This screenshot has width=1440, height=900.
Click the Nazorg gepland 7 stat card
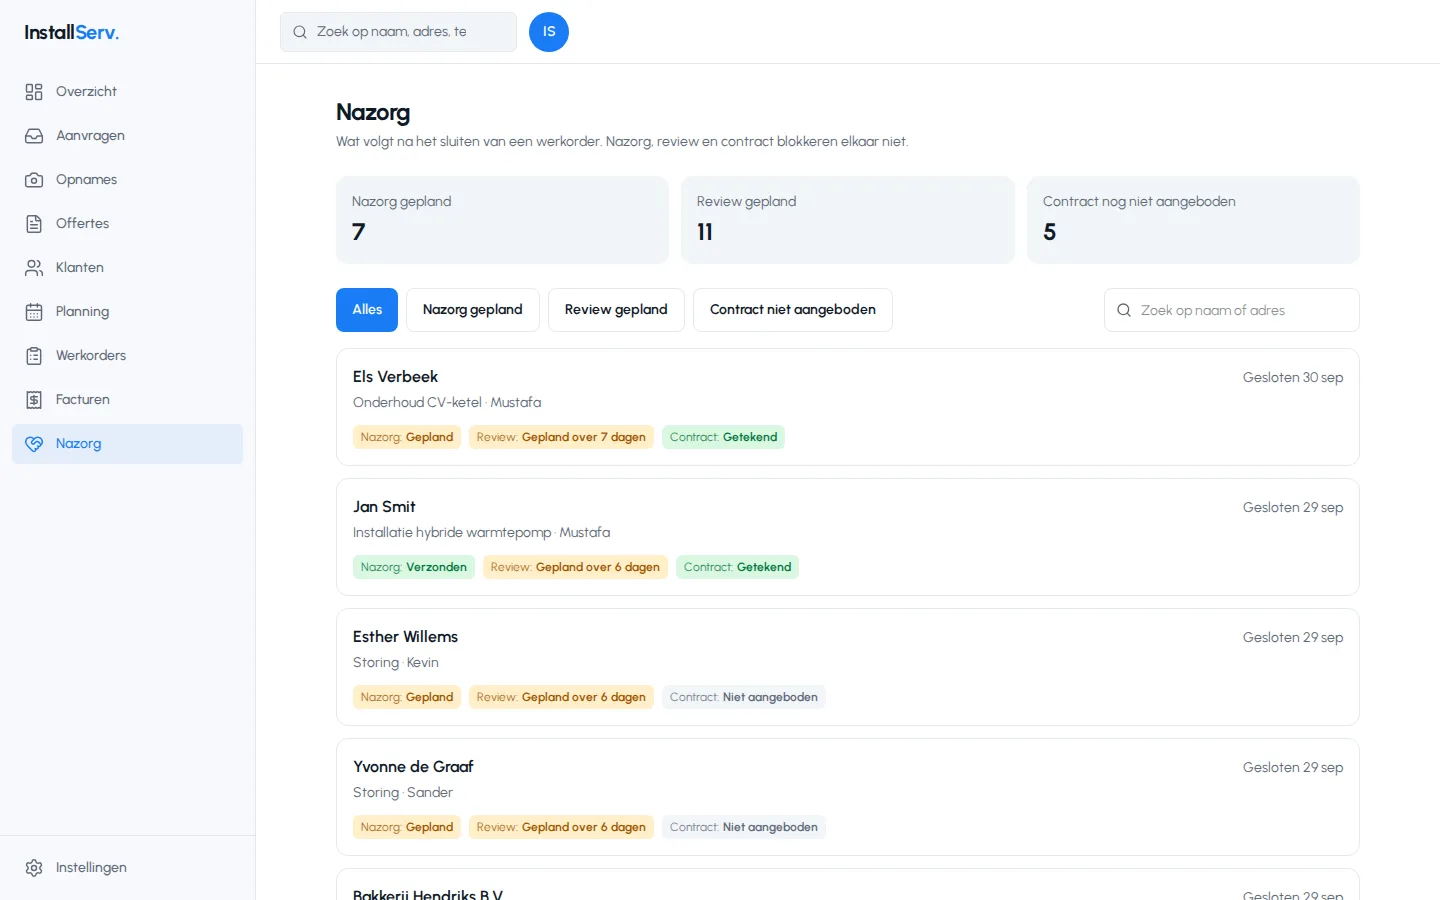[x=502, y=220]
